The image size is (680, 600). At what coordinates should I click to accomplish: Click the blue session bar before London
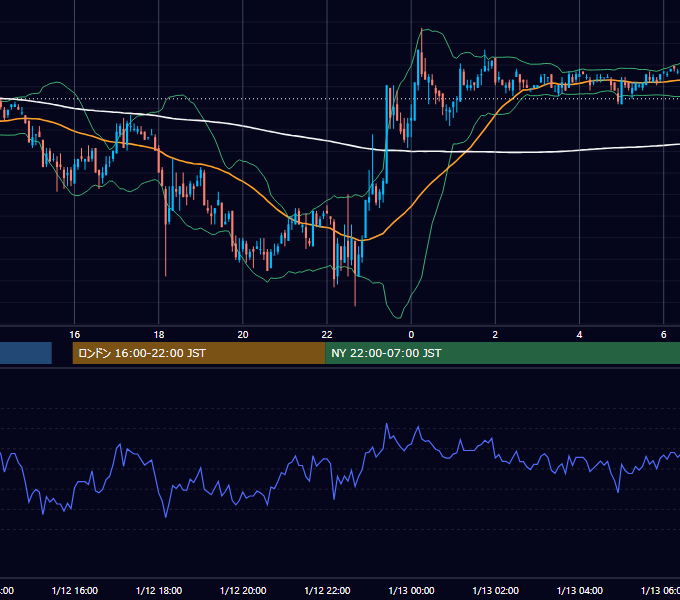point(26,353)
